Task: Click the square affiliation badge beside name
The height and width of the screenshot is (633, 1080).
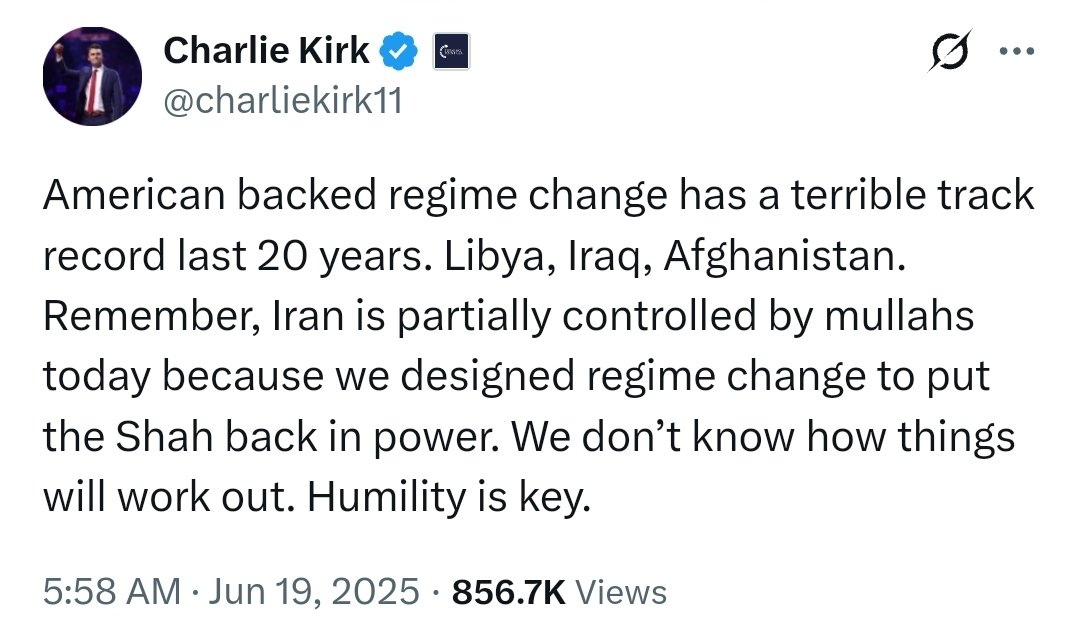Action: point(451,52)
